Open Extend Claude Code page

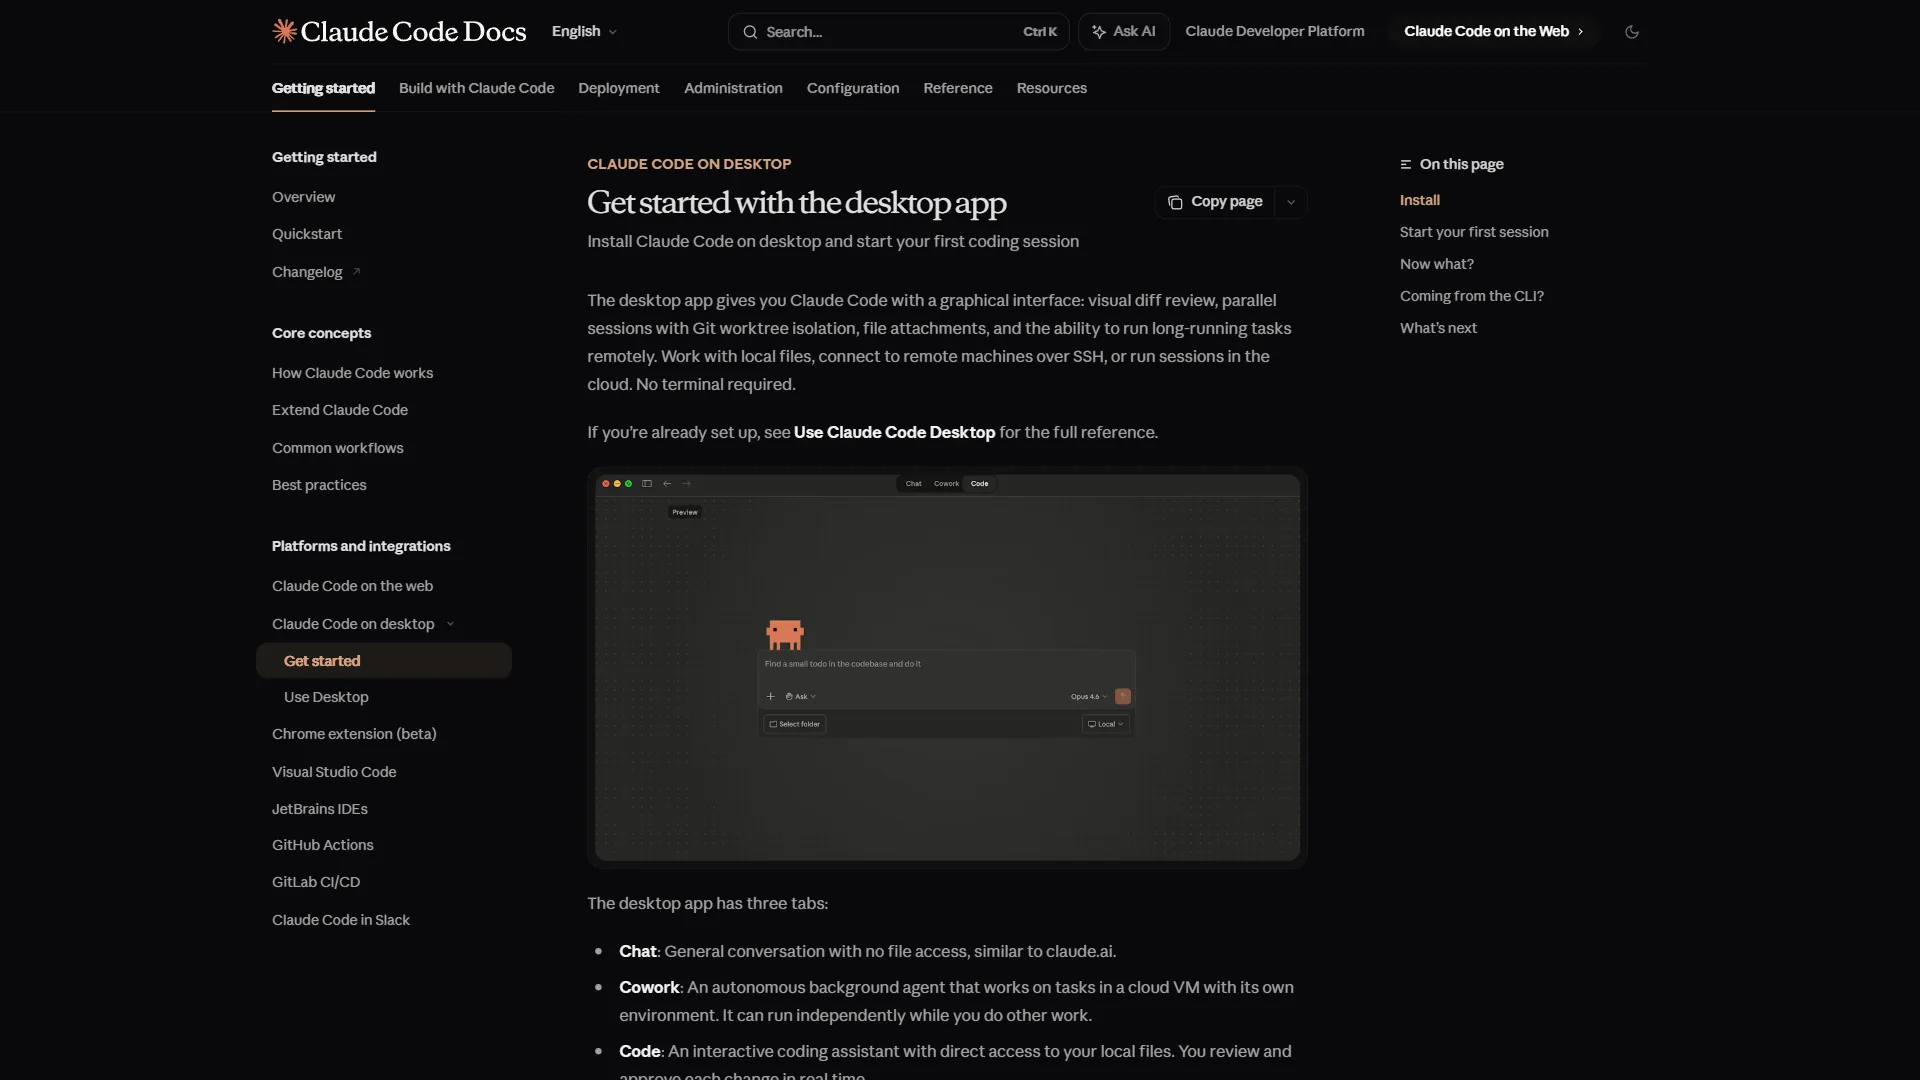pos(339,410)
